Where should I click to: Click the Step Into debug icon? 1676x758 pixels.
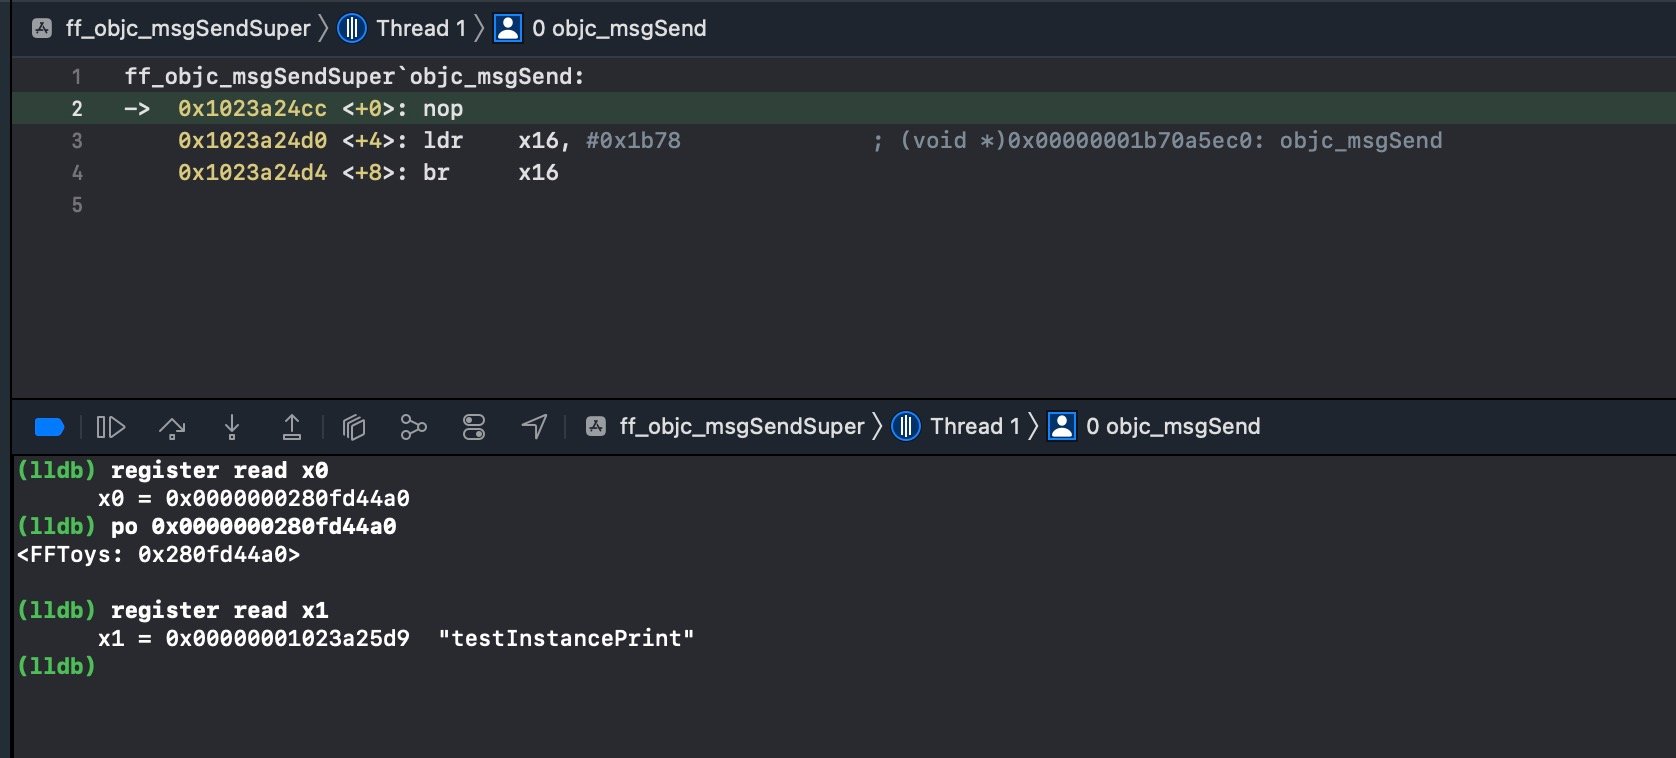click(232, 428)
